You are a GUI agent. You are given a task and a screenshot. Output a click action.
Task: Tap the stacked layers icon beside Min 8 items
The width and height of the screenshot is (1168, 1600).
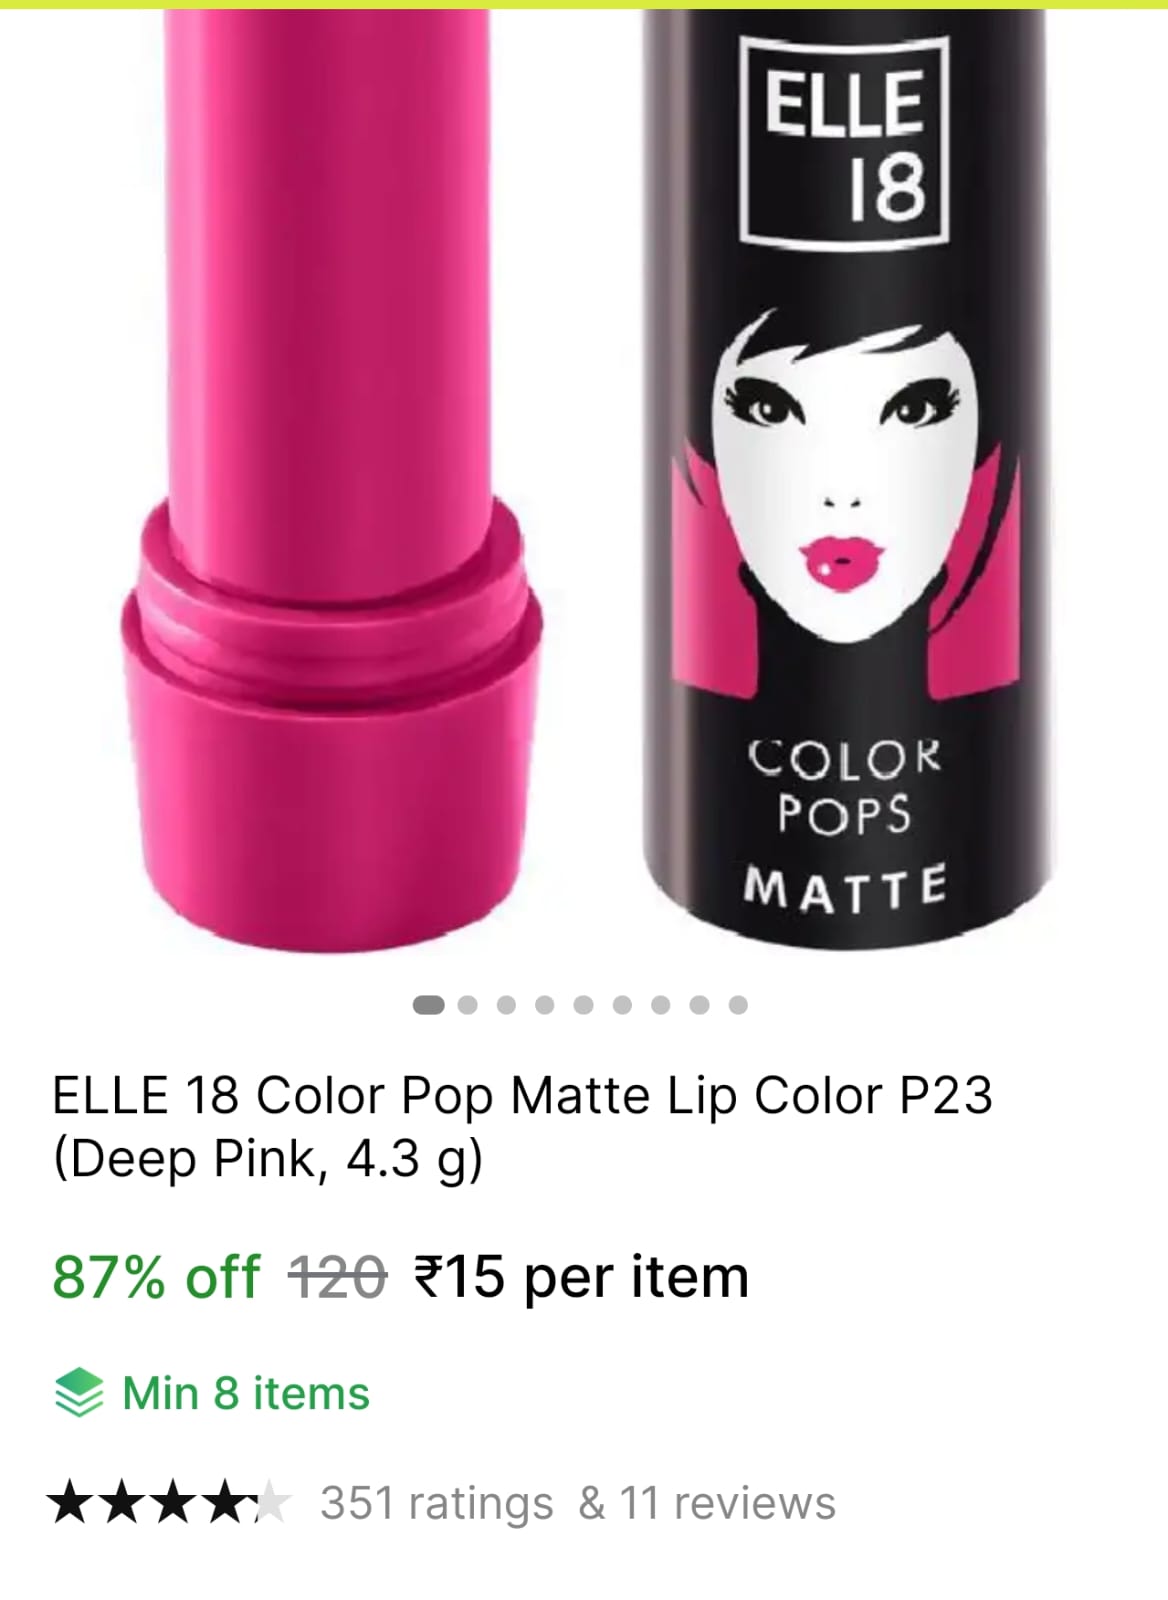pos(79,1392)
